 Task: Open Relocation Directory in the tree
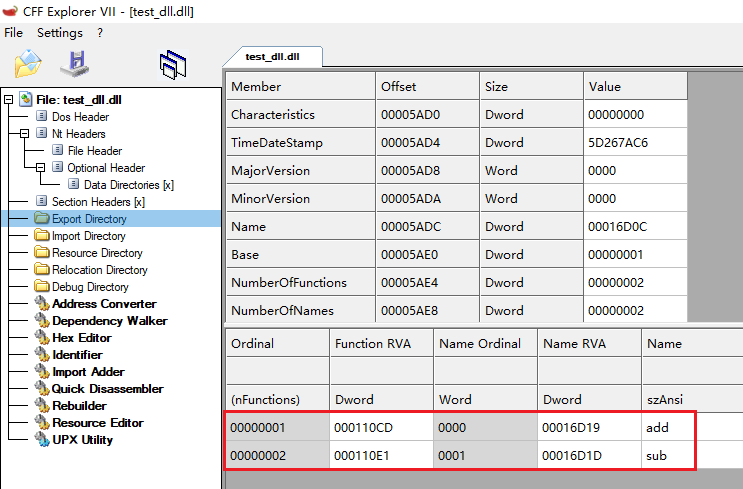pos(100,270)
